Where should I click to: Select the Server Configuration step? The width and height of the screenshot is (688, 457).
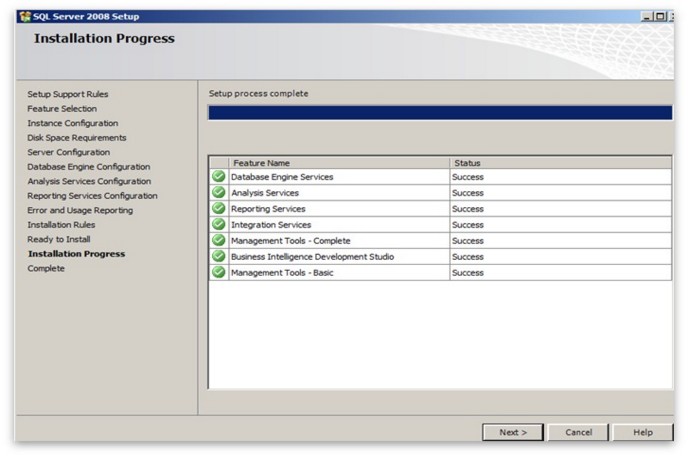pos(68,152)
